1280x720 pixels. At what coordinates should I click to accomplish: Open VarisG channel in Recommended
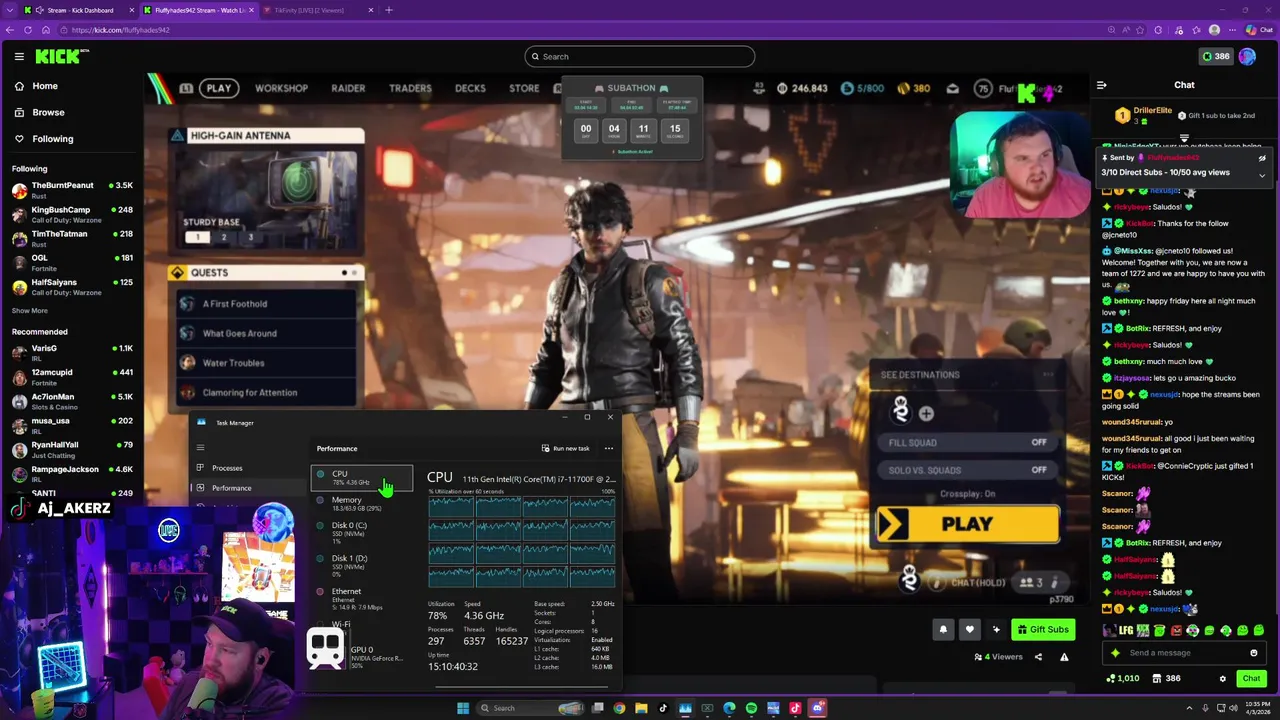[72, 352]
